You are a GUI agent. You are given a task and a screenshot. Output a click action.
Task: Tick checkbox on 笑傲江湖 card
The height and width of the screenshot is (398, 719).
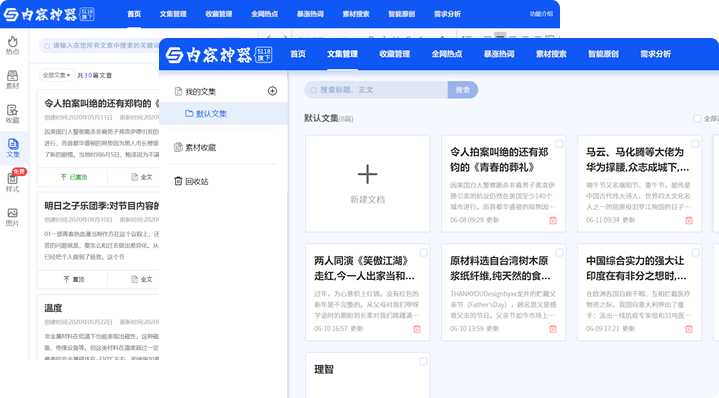424,253
